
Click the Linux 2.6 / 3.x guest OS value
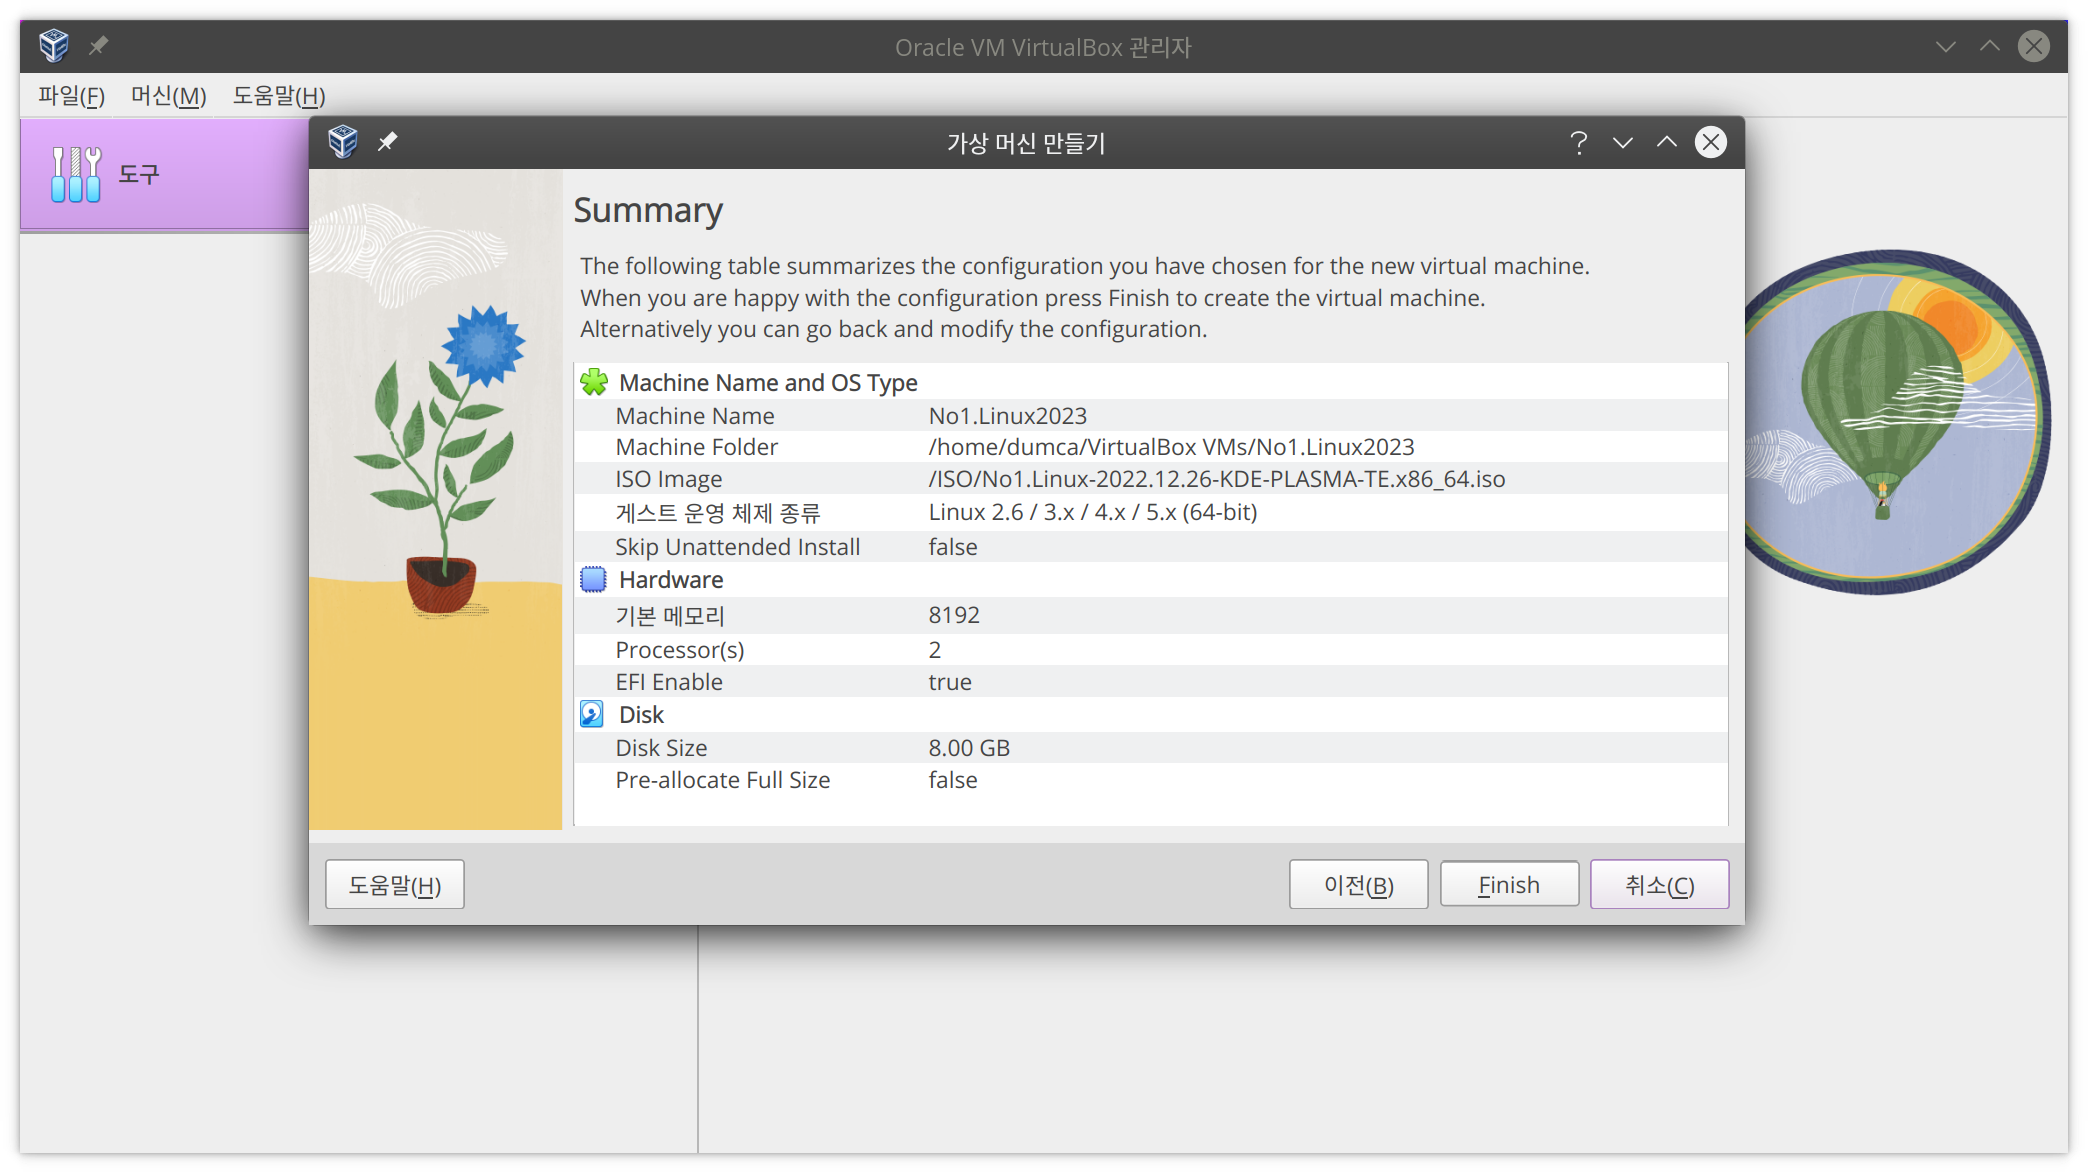(1092, 512)
